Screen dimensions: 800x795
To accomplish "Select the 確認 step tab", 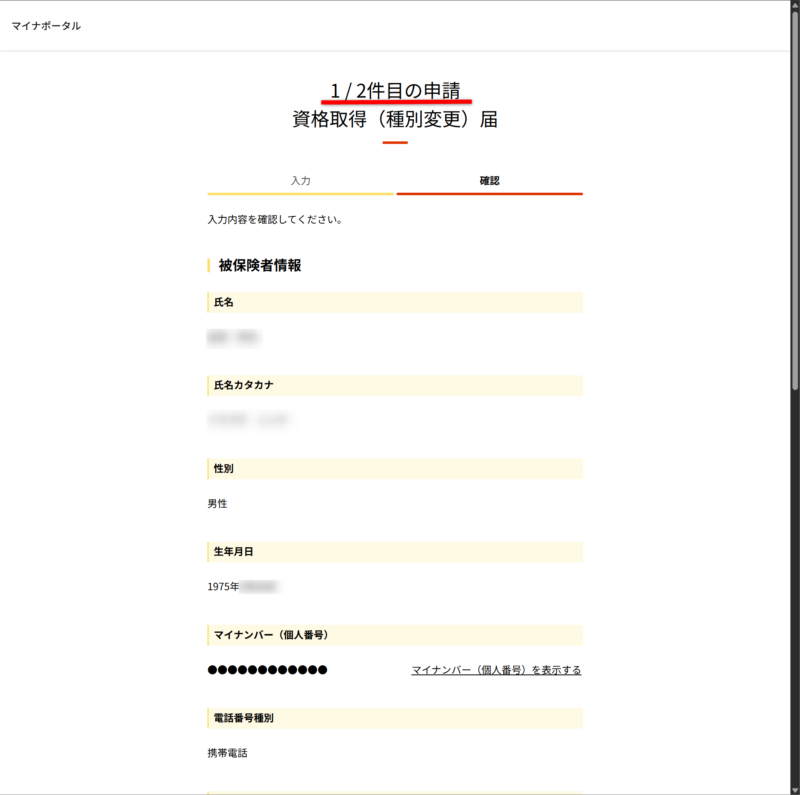I will click(x=489, y=181).
